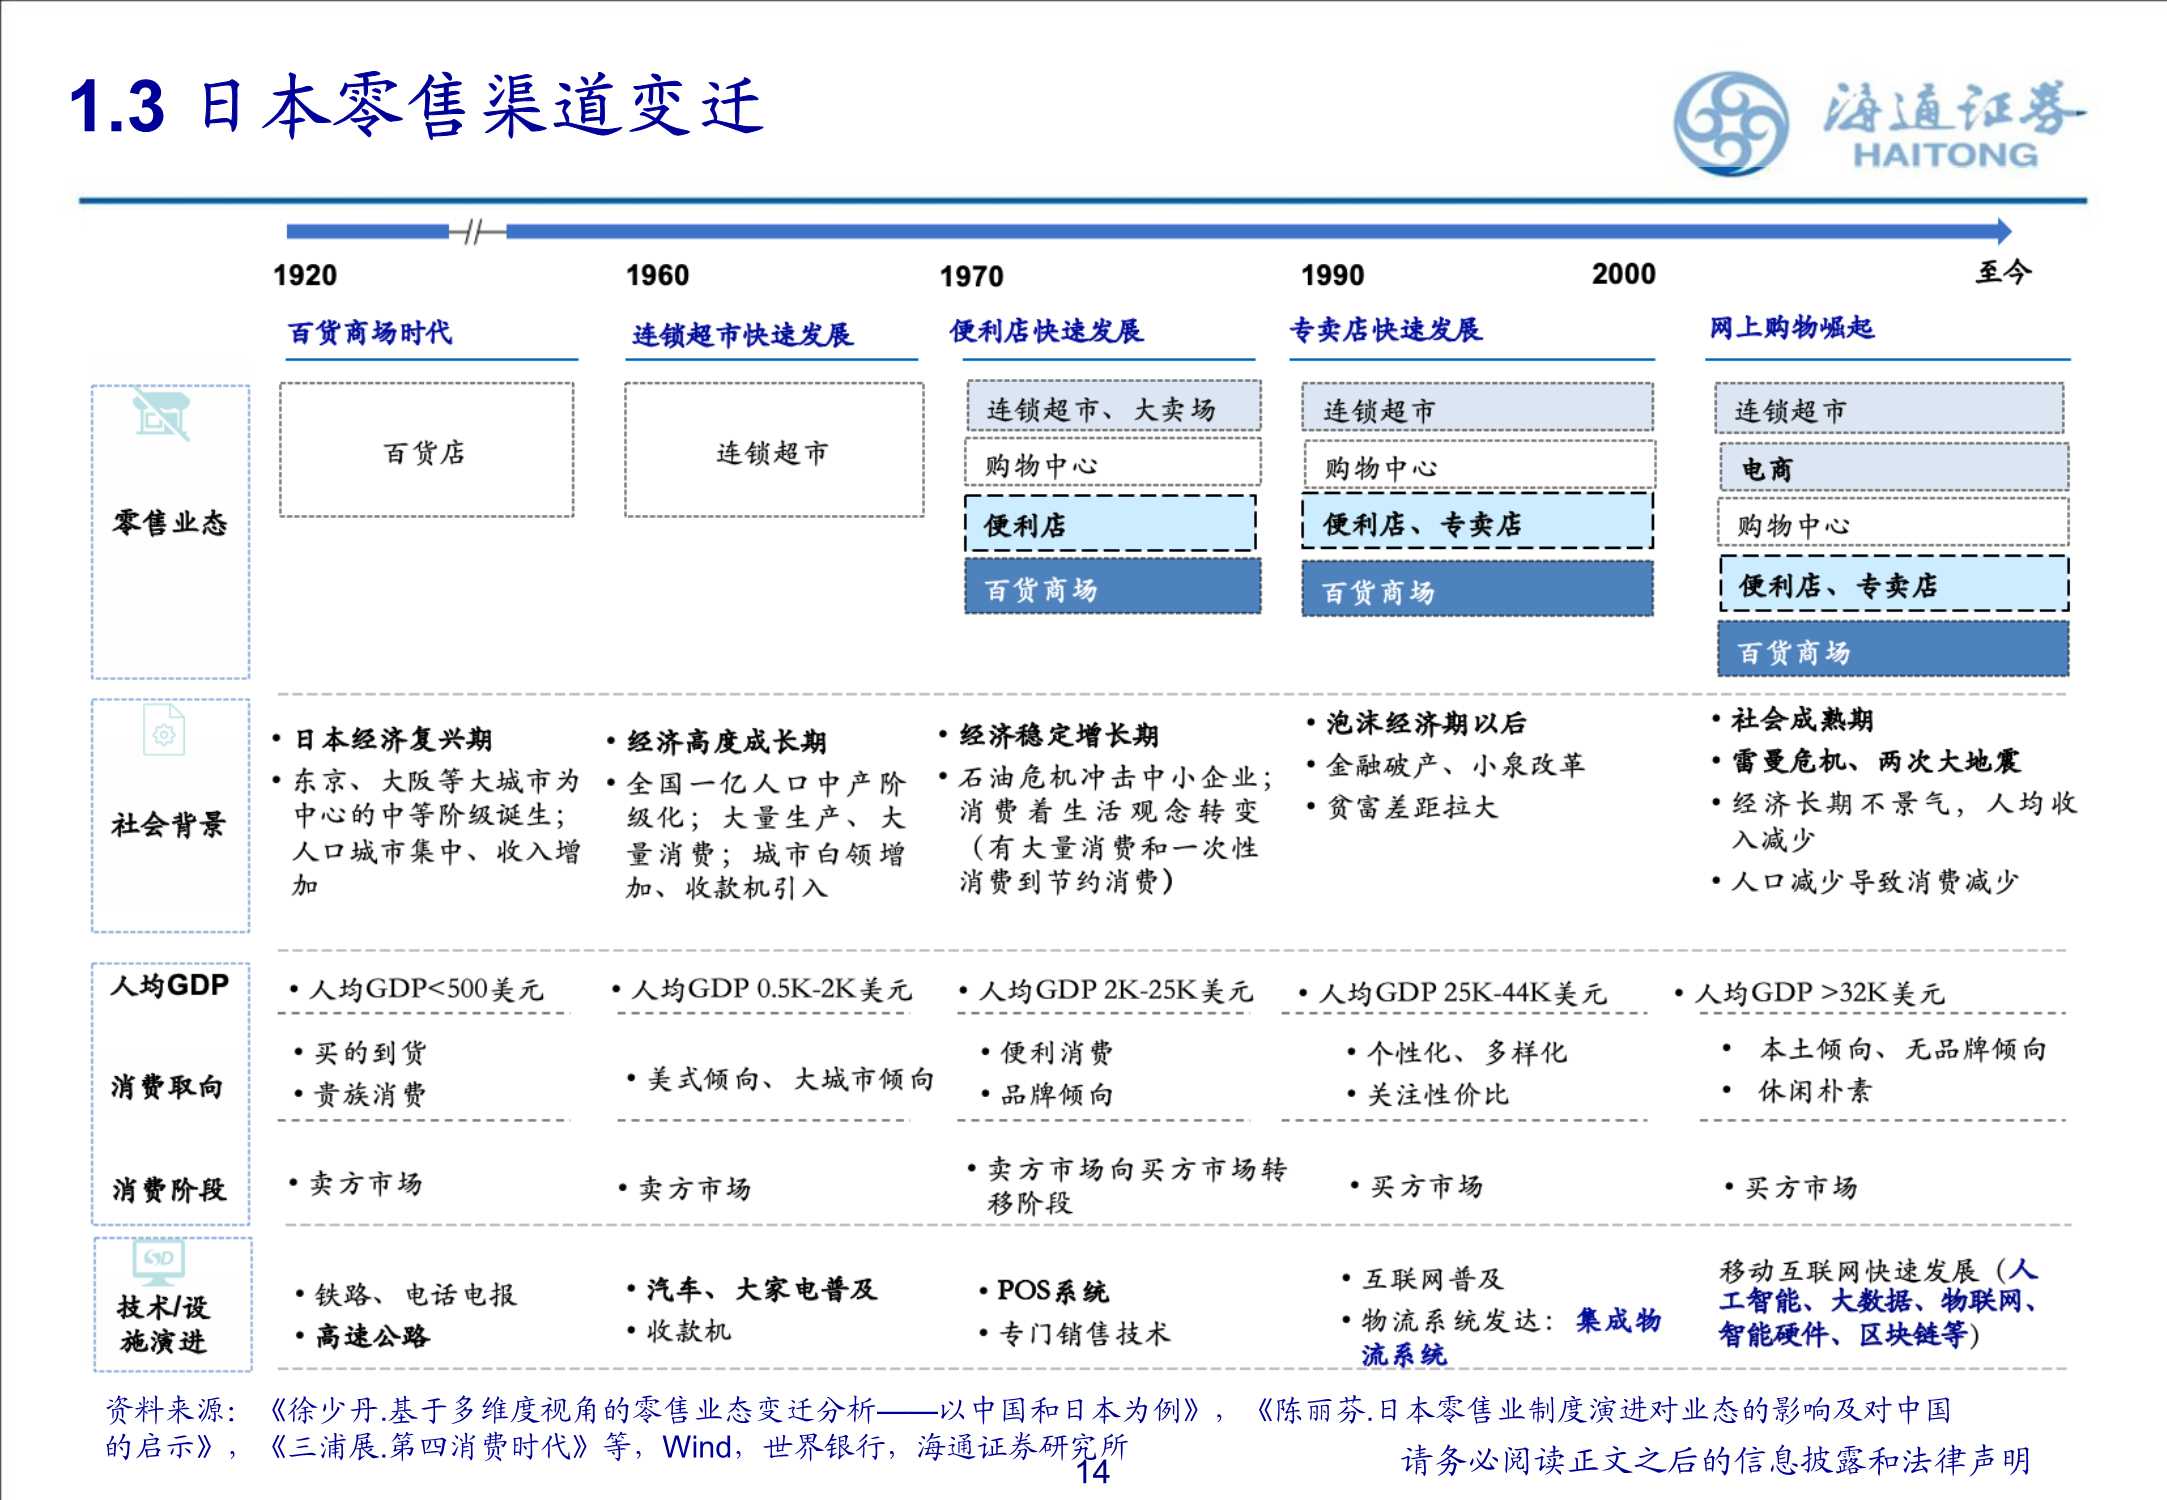The width and height of the screenshot is (2167, 1500).
Task: Select 汽车、大家电普及 bullet
Action: 761,1289
